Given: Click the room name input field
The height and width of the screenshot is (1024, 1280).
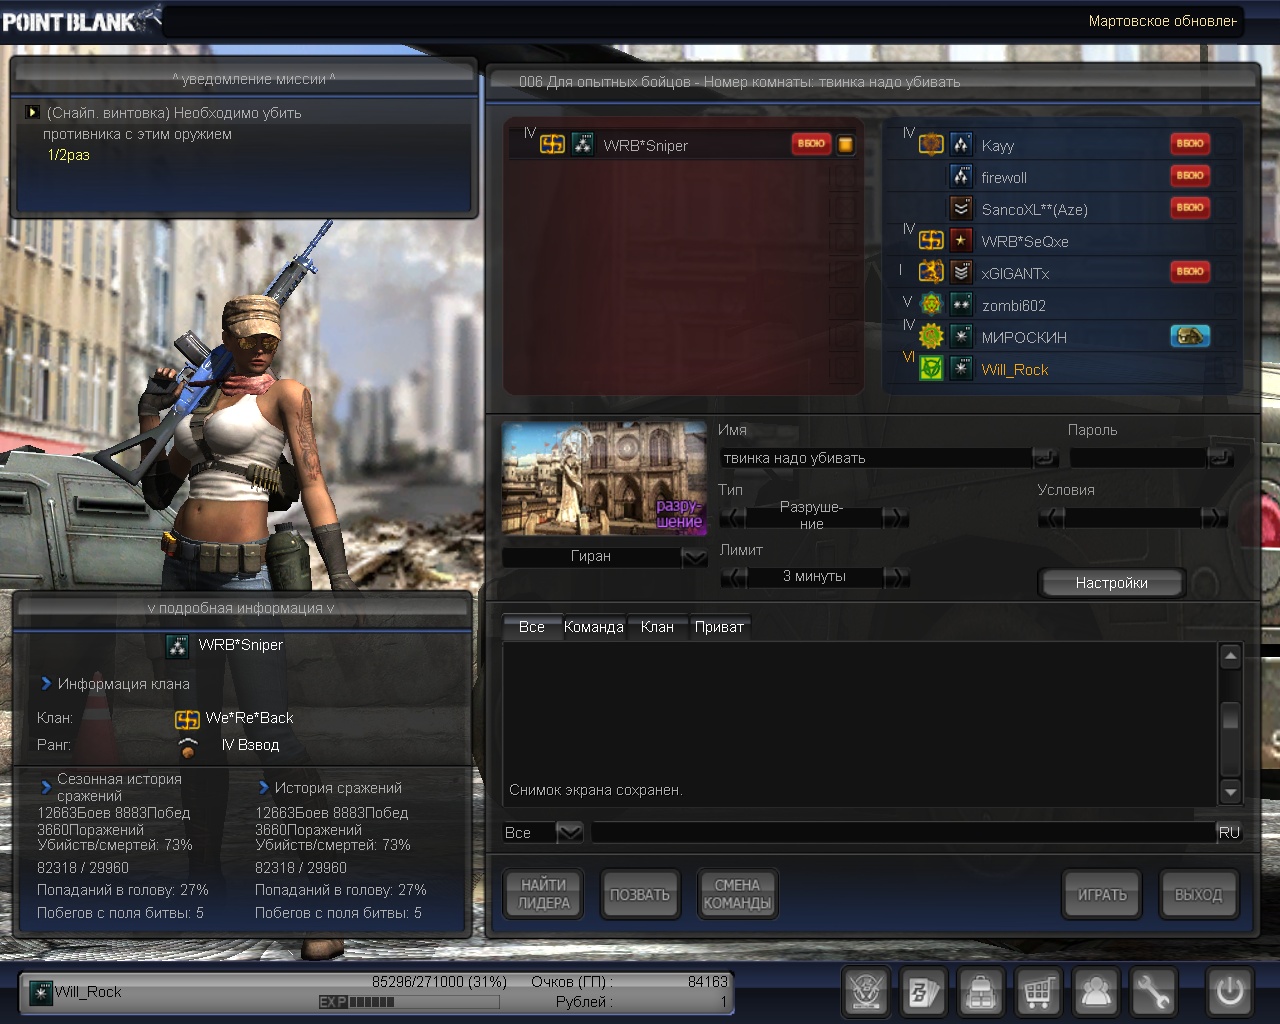Looking at the screenshot, I should 875,458.
